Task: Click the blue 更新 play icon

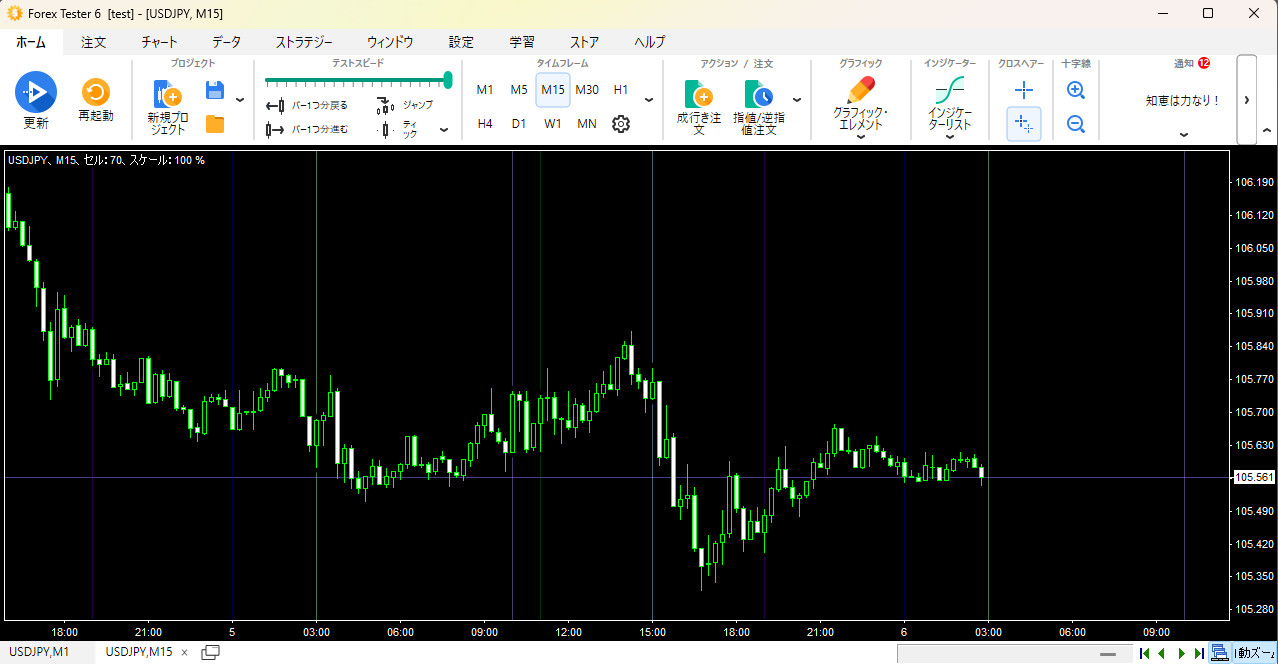Action: point(36,92)
